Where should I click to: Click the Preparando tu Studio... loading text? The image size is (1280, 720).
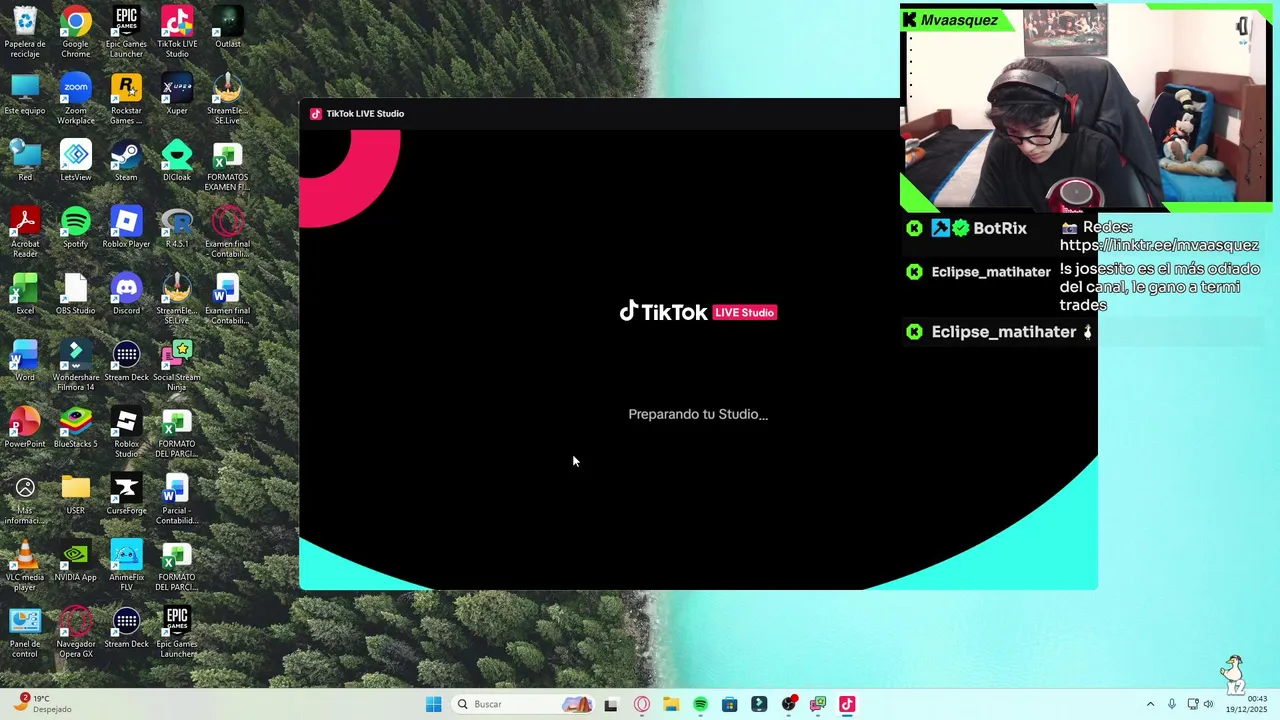(698, 414)
